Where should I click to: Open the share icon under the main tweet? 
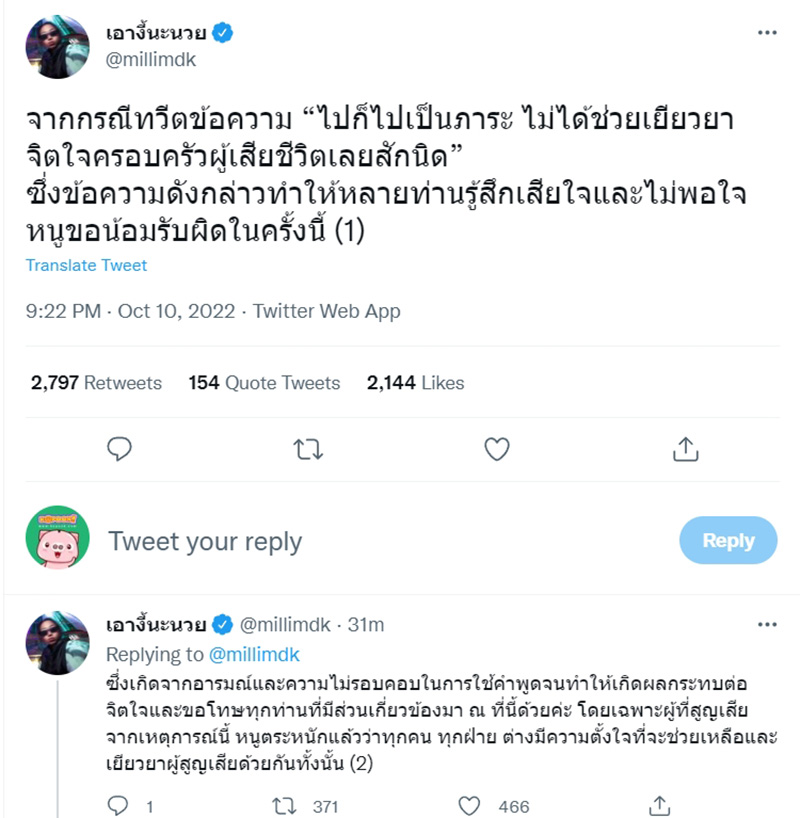(x=687, y=451)
